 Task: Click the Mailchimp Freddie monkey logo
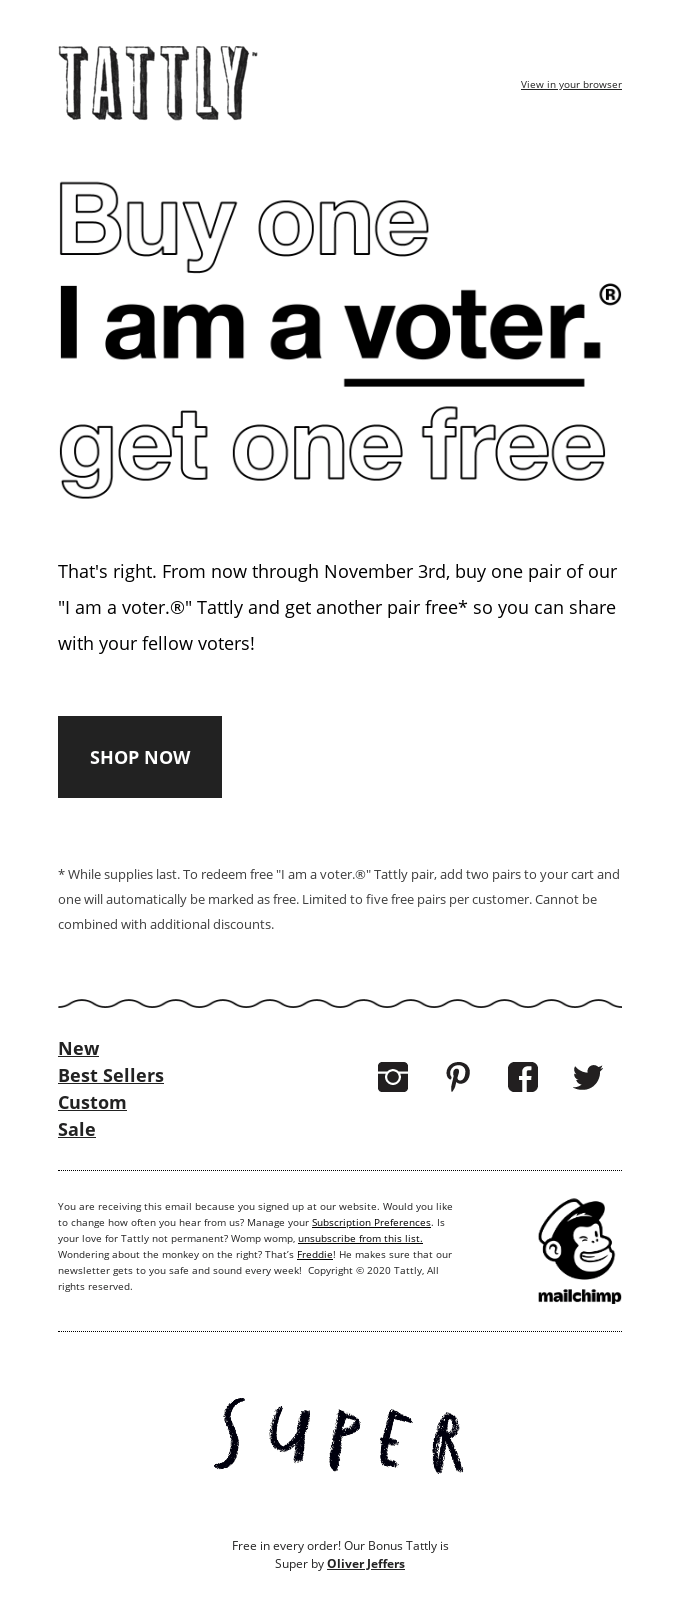pyautogui.click(x=579, y=1238)
